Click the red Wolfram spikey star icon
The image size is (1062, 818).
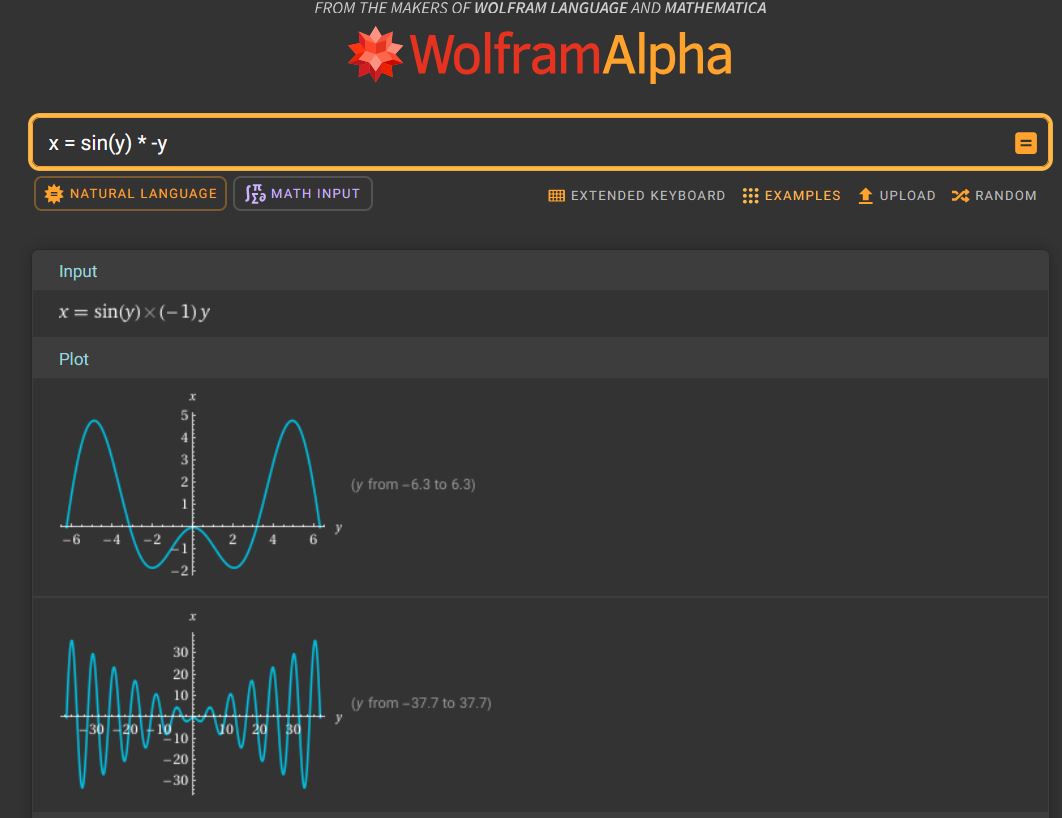(x=375, y=54)
